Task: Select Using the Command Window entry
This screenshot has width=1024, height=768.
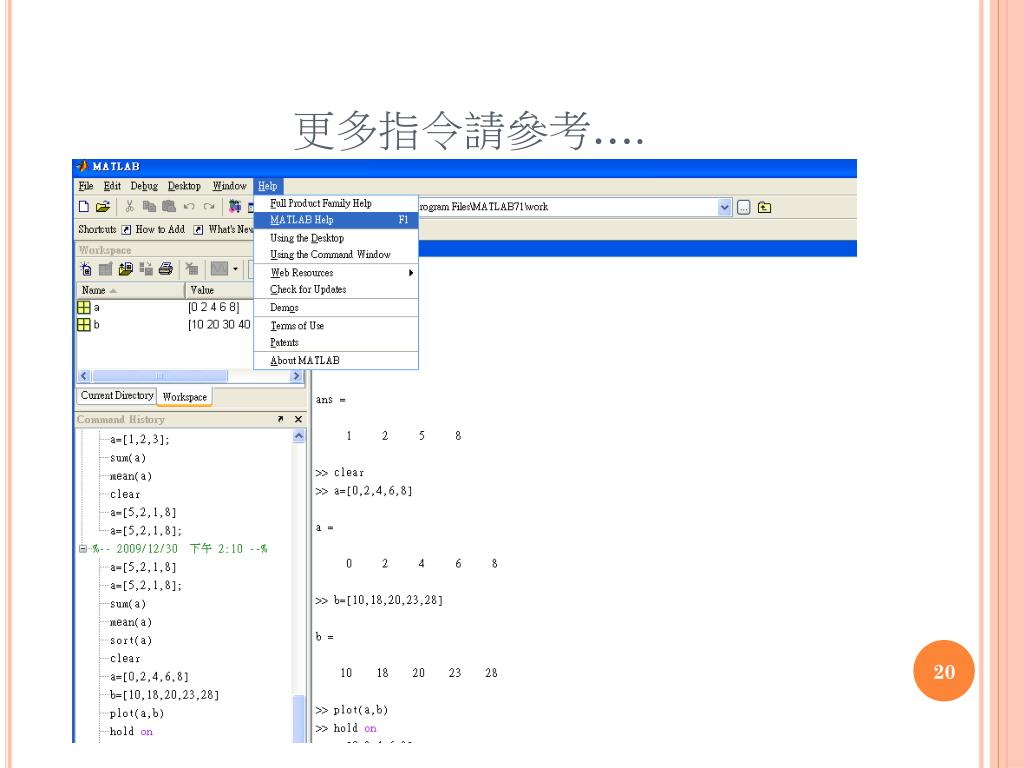Action: click(x=336, y=255)
